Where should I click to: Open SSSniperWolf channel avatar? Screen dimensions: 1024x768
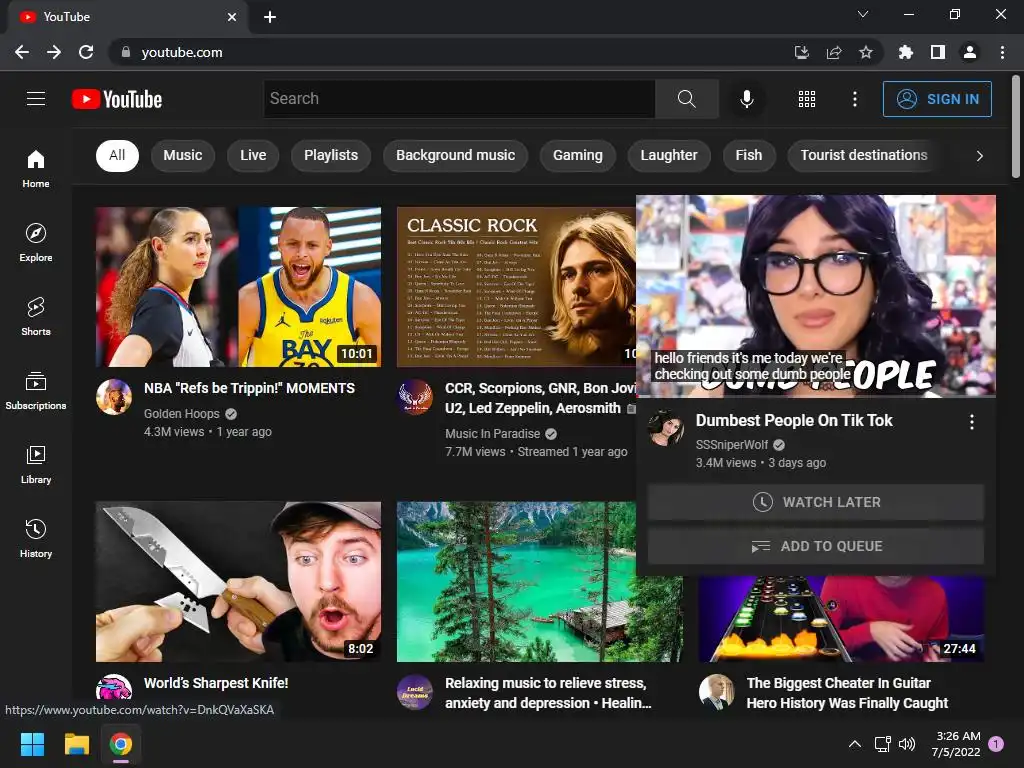(665, 428)
